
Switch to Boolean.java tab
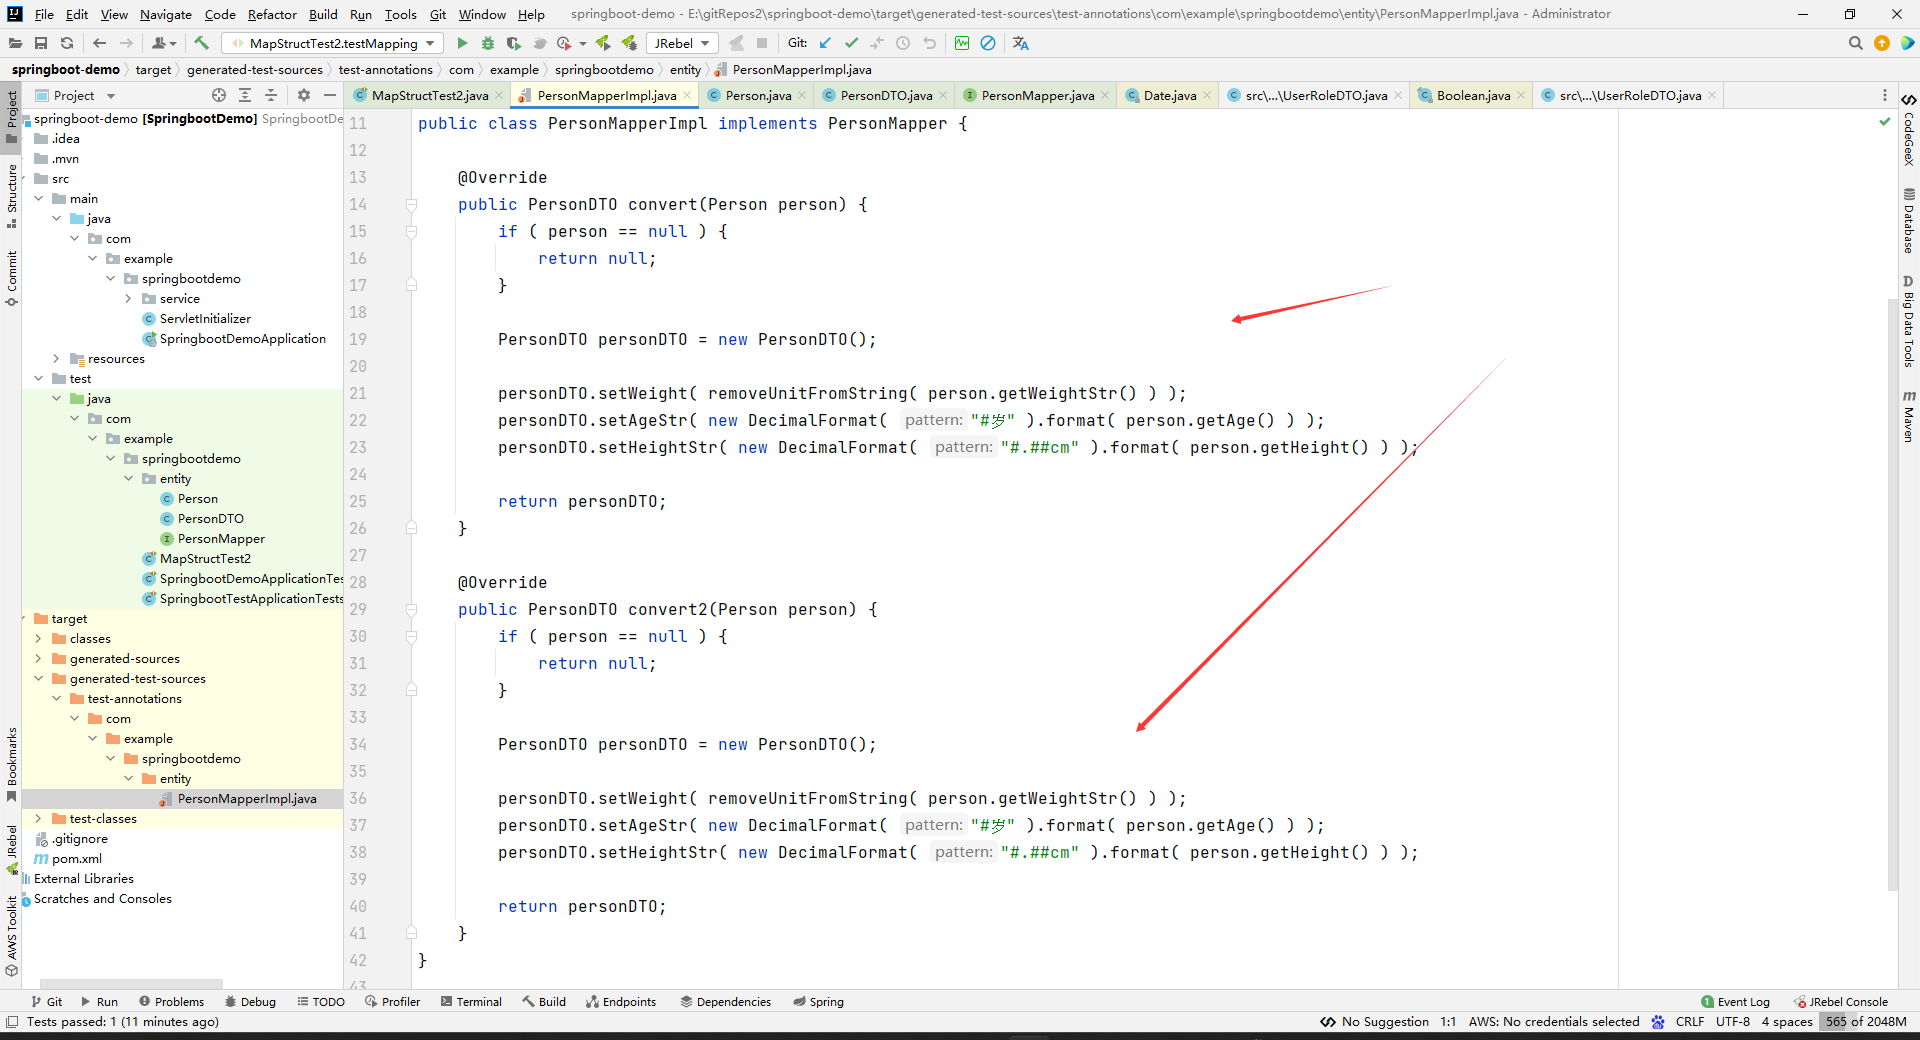(x=1473, y=95)
